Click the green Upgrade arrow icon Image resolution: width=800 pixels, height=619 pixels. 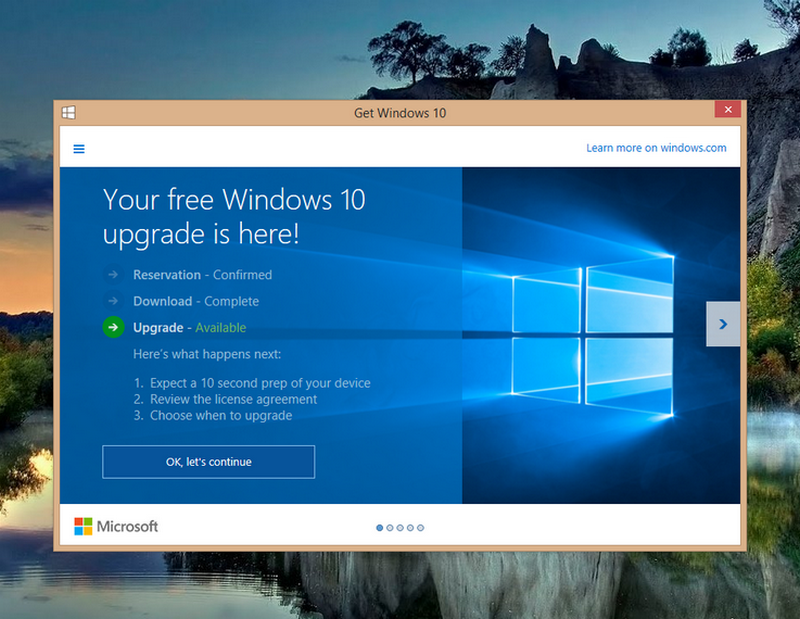(x=113, y=327)
